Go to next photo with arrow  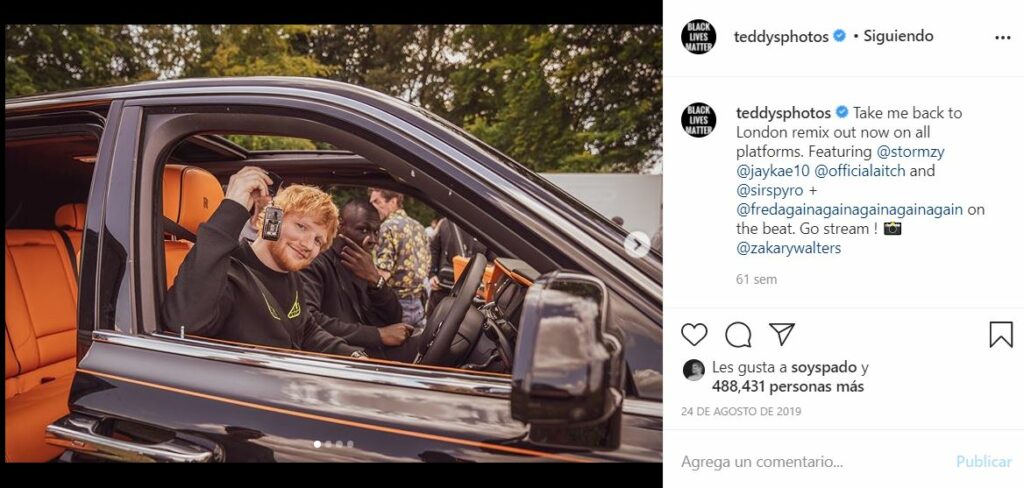coord(637,244)
